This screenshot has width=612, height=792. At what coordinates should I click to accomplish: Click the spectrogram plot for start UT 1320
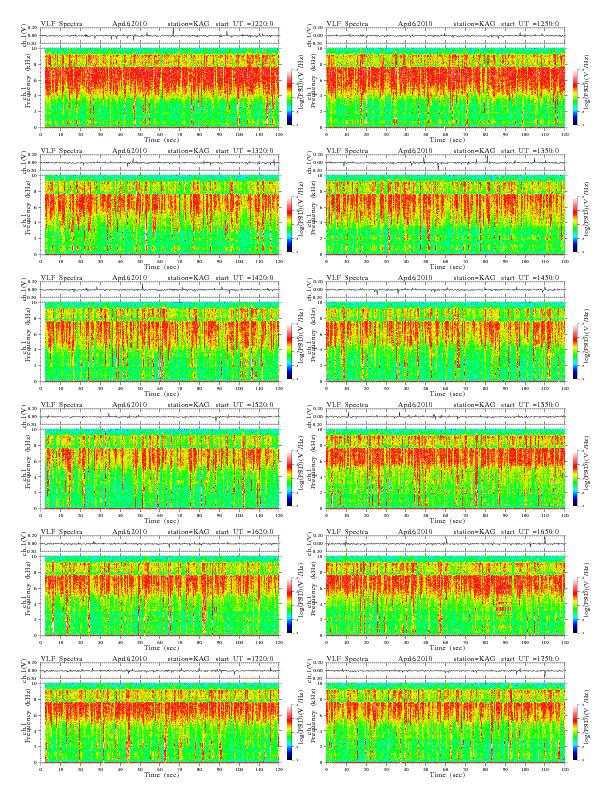(x=160, y=215)
